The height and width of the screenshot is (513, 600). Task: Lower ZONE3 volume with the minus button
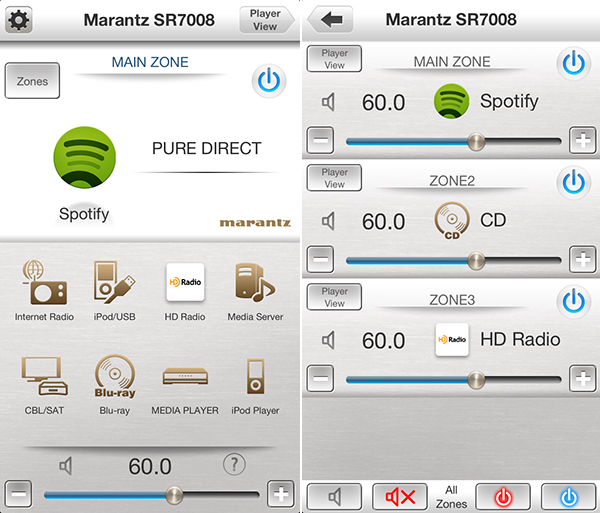pyautogui.click(x=320, y=378)
